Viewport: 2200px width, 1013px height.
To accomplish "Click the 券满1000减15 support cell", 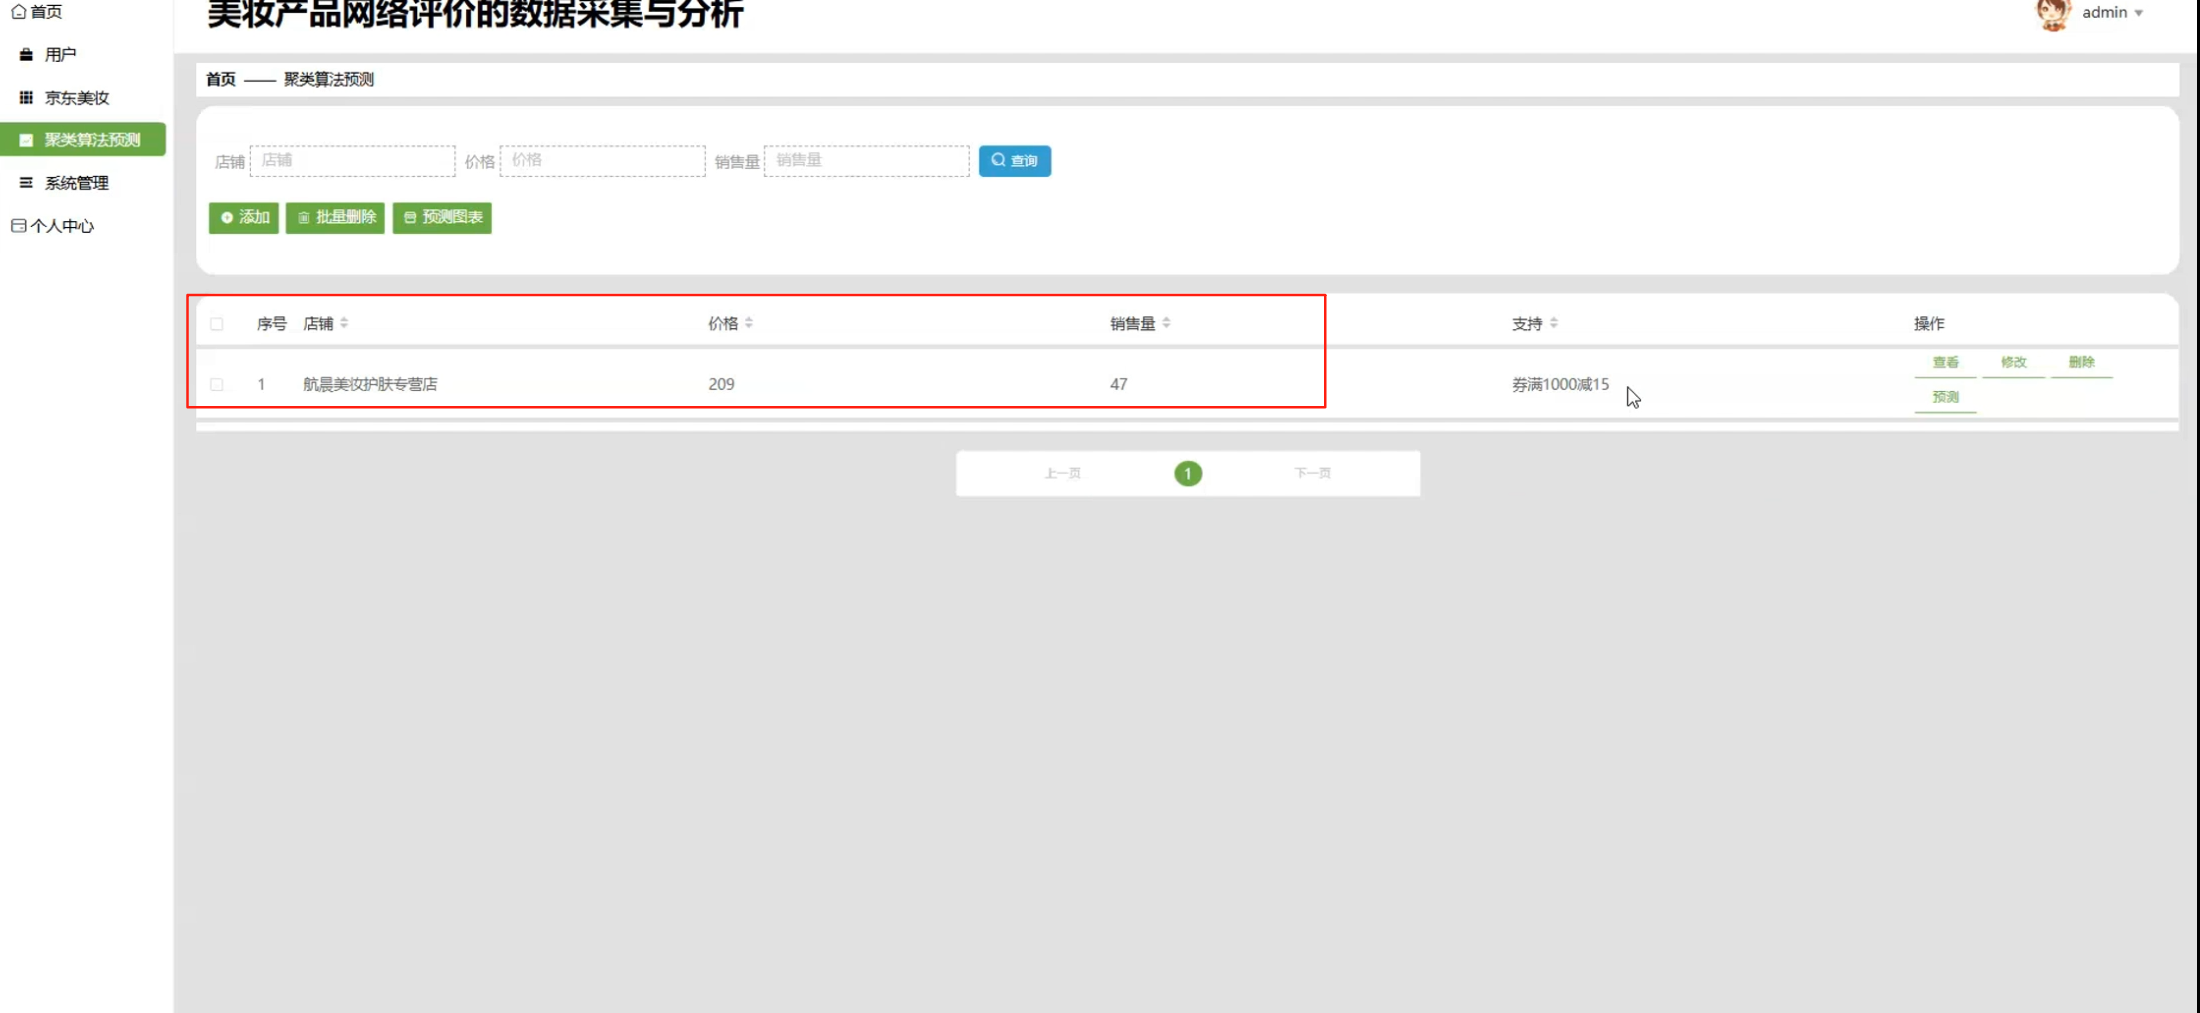I will click(x=1560, y=384).
